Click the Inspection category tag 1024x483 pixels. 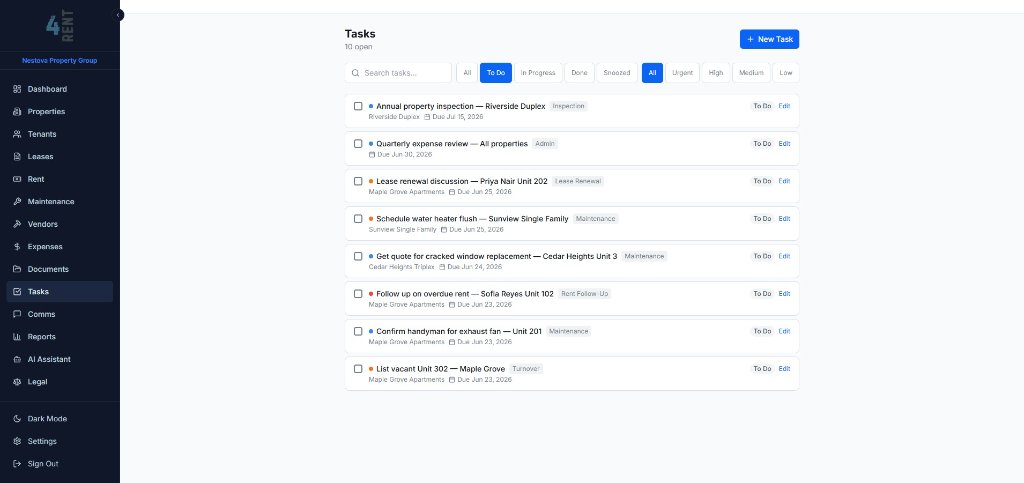click(x=568, y=106)
